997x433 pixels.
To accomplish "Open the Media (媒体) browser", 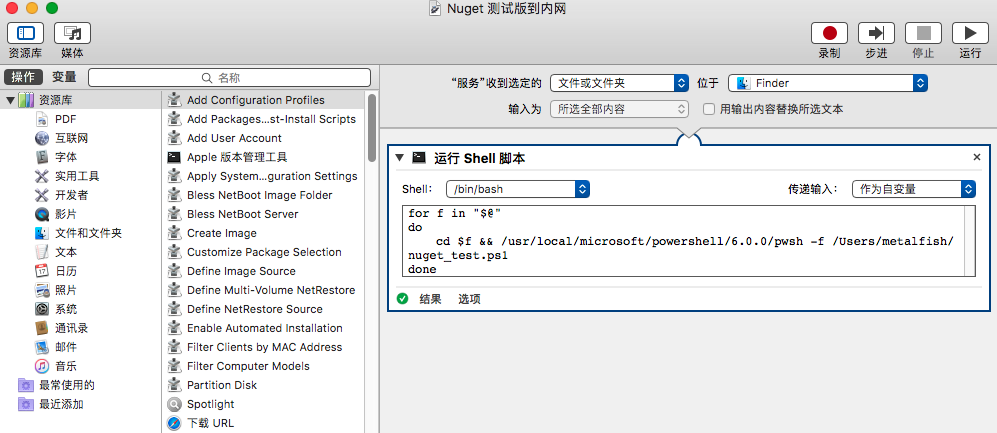I will [x=72, y=33].
